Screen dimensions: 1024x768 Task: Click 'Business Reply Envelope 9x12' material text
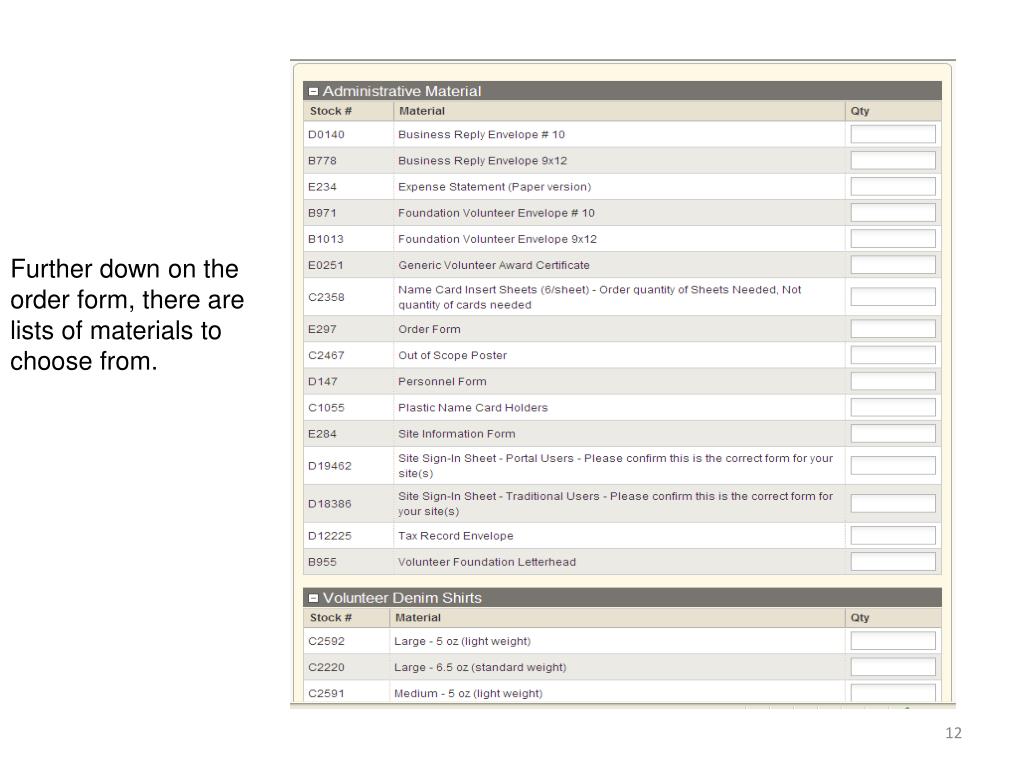(483, 161)
